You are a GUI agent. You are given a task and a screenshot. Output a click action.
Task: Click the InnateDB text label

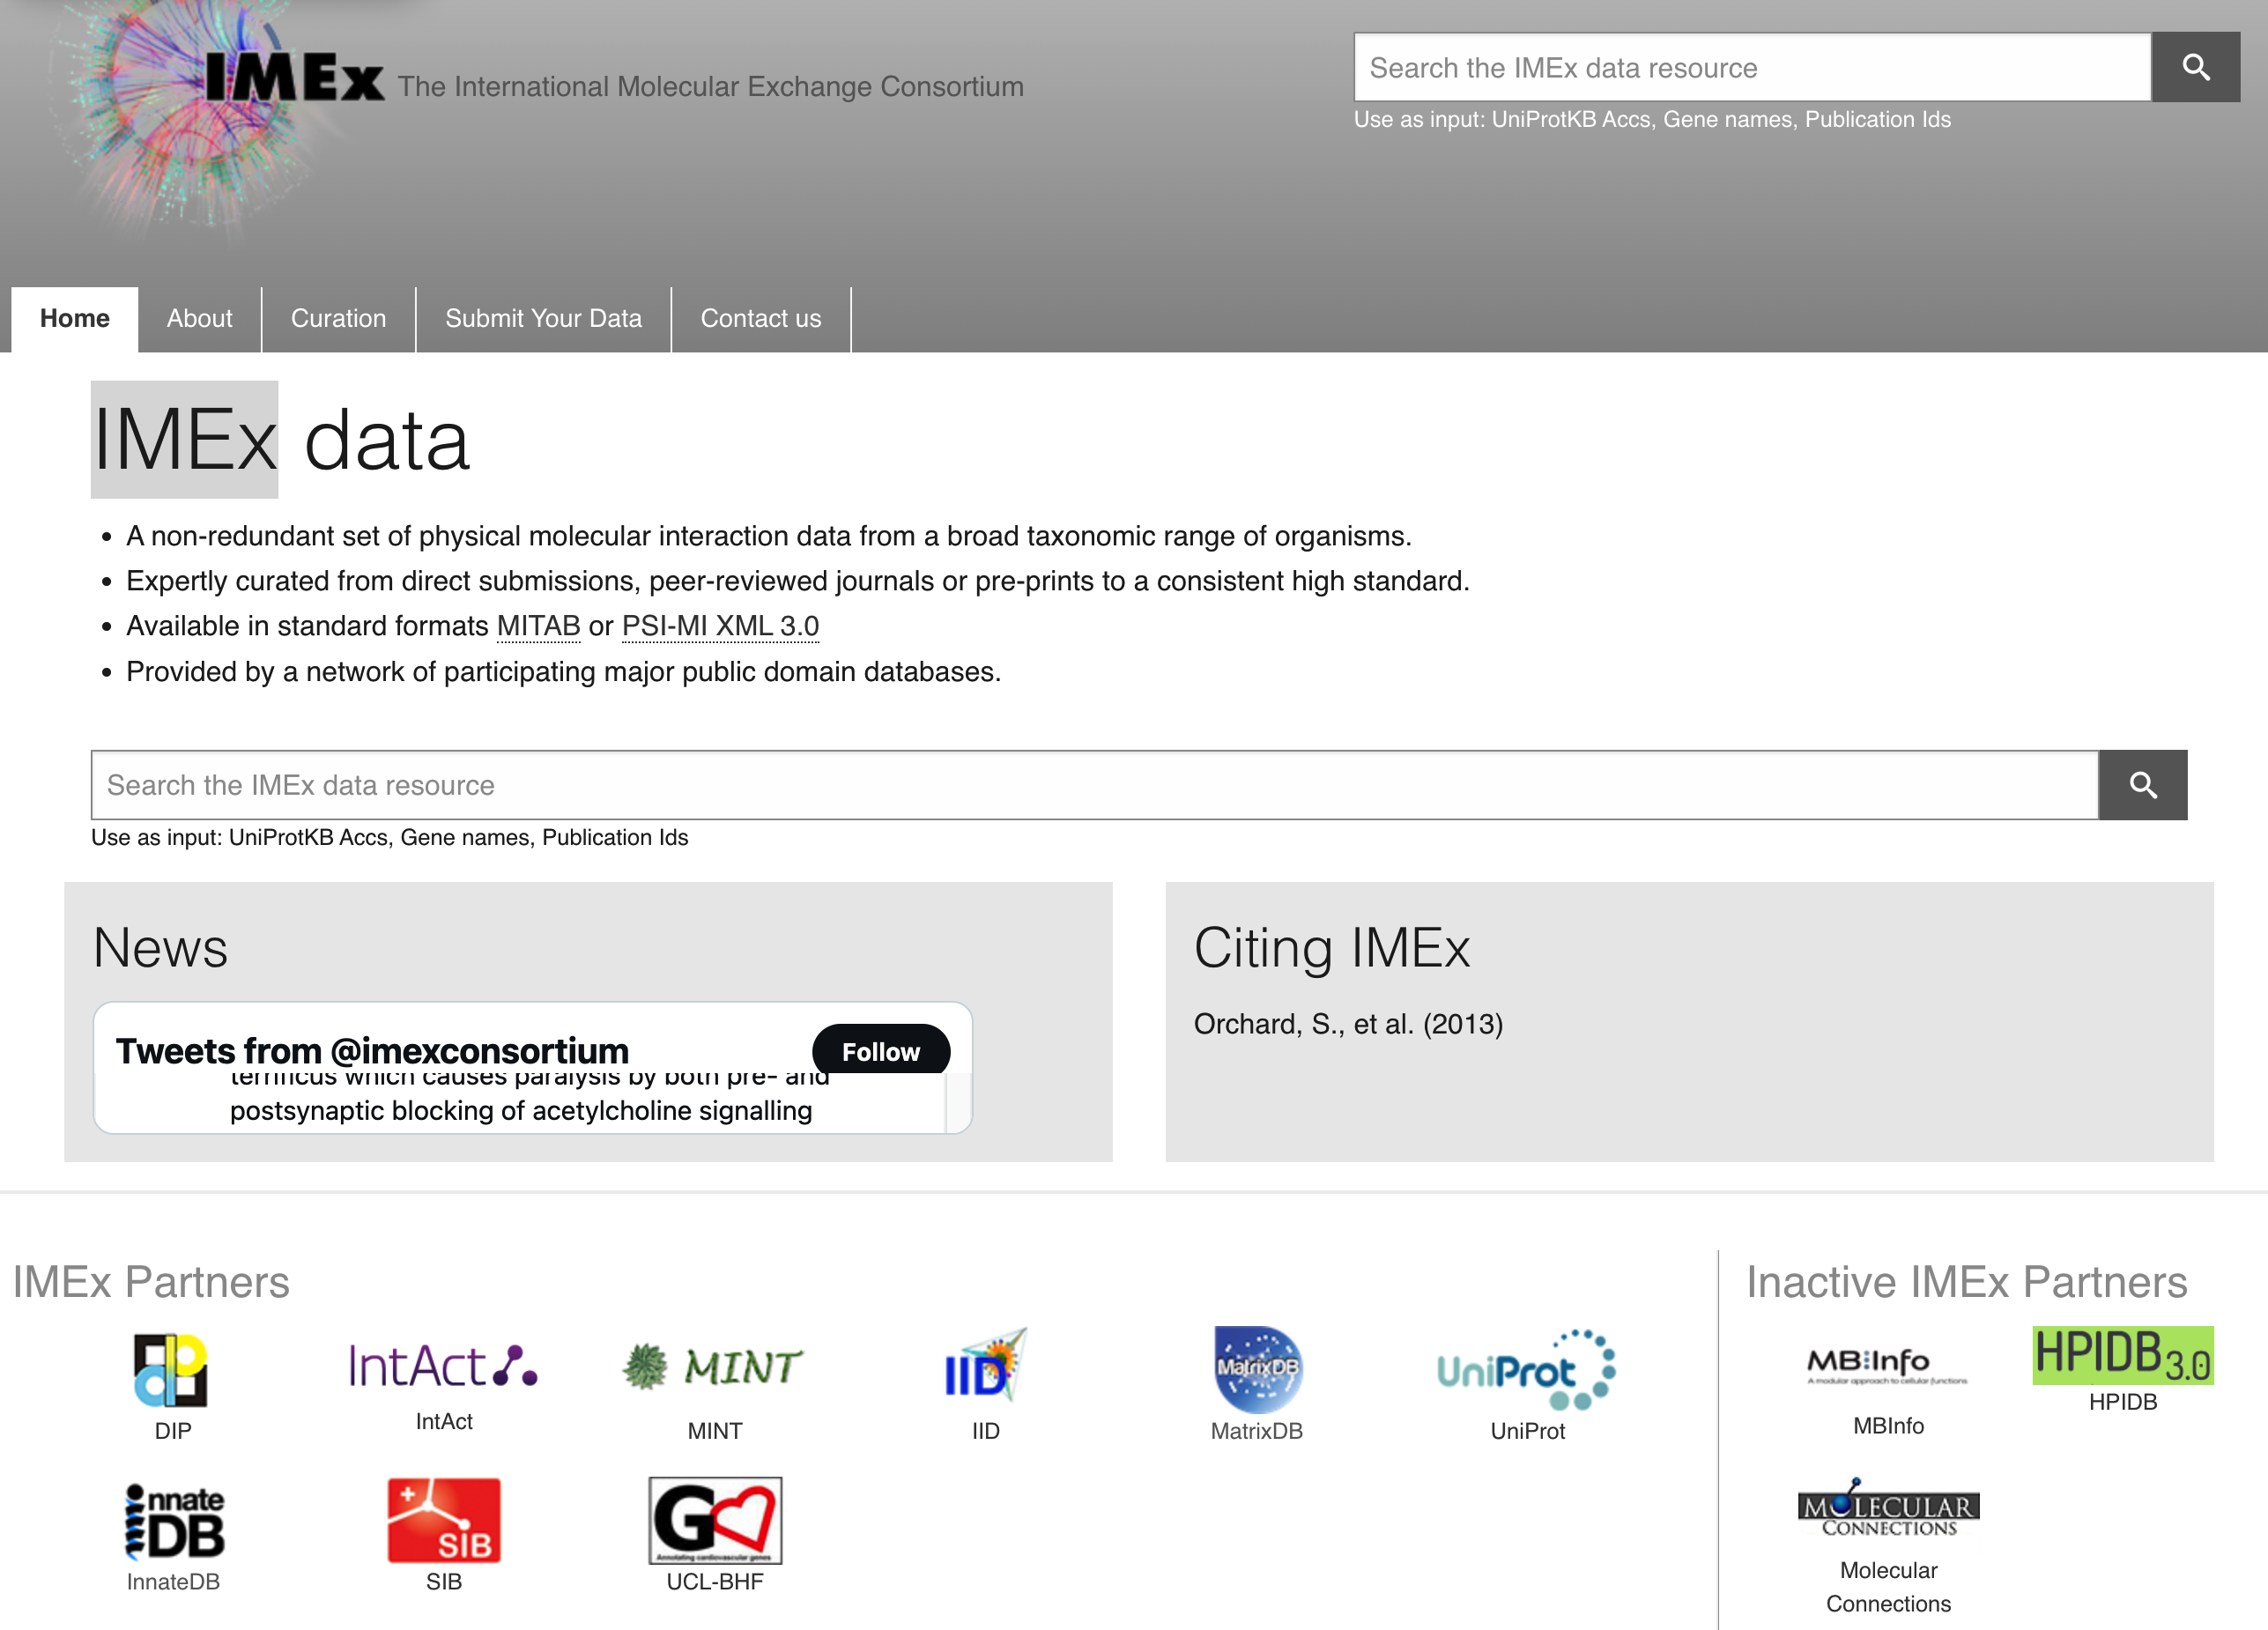point(173,1582)
